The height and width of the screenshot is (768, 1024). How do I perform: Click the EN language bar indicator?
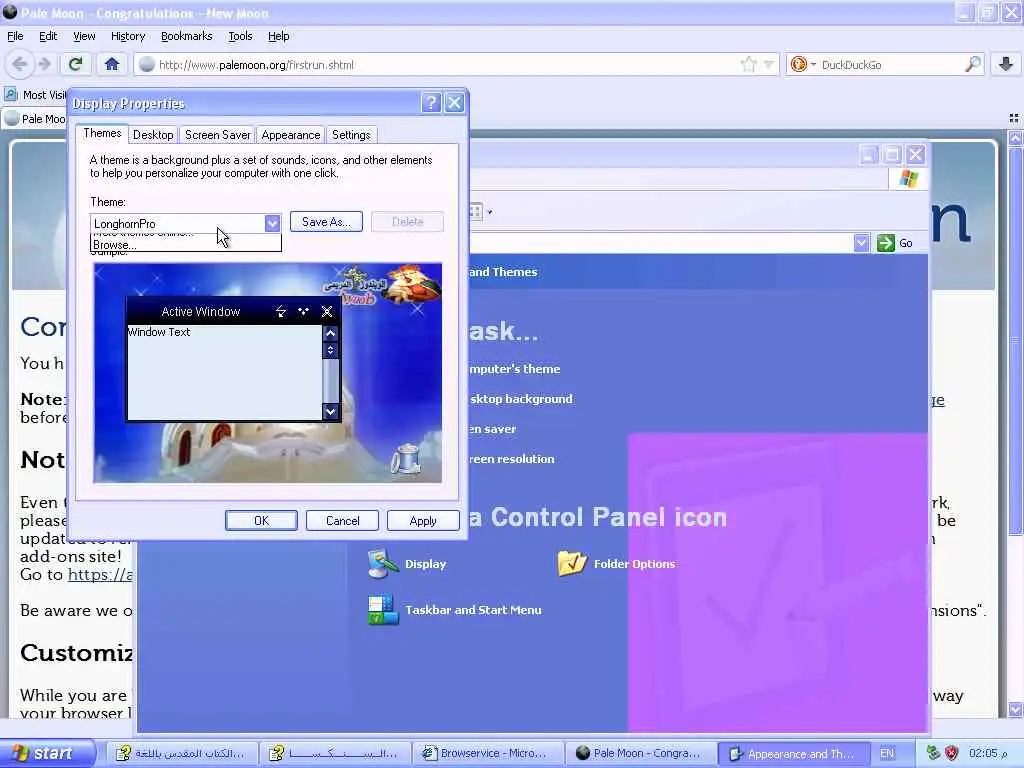tap(887, 753)
